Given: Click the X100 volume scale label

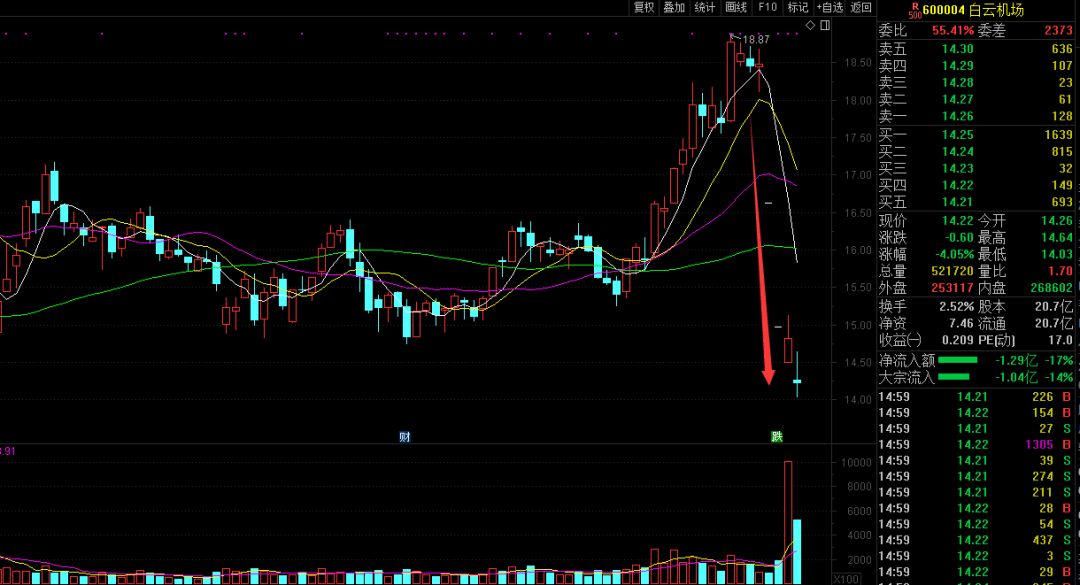Looking at the screenshot, I should 846,578.
